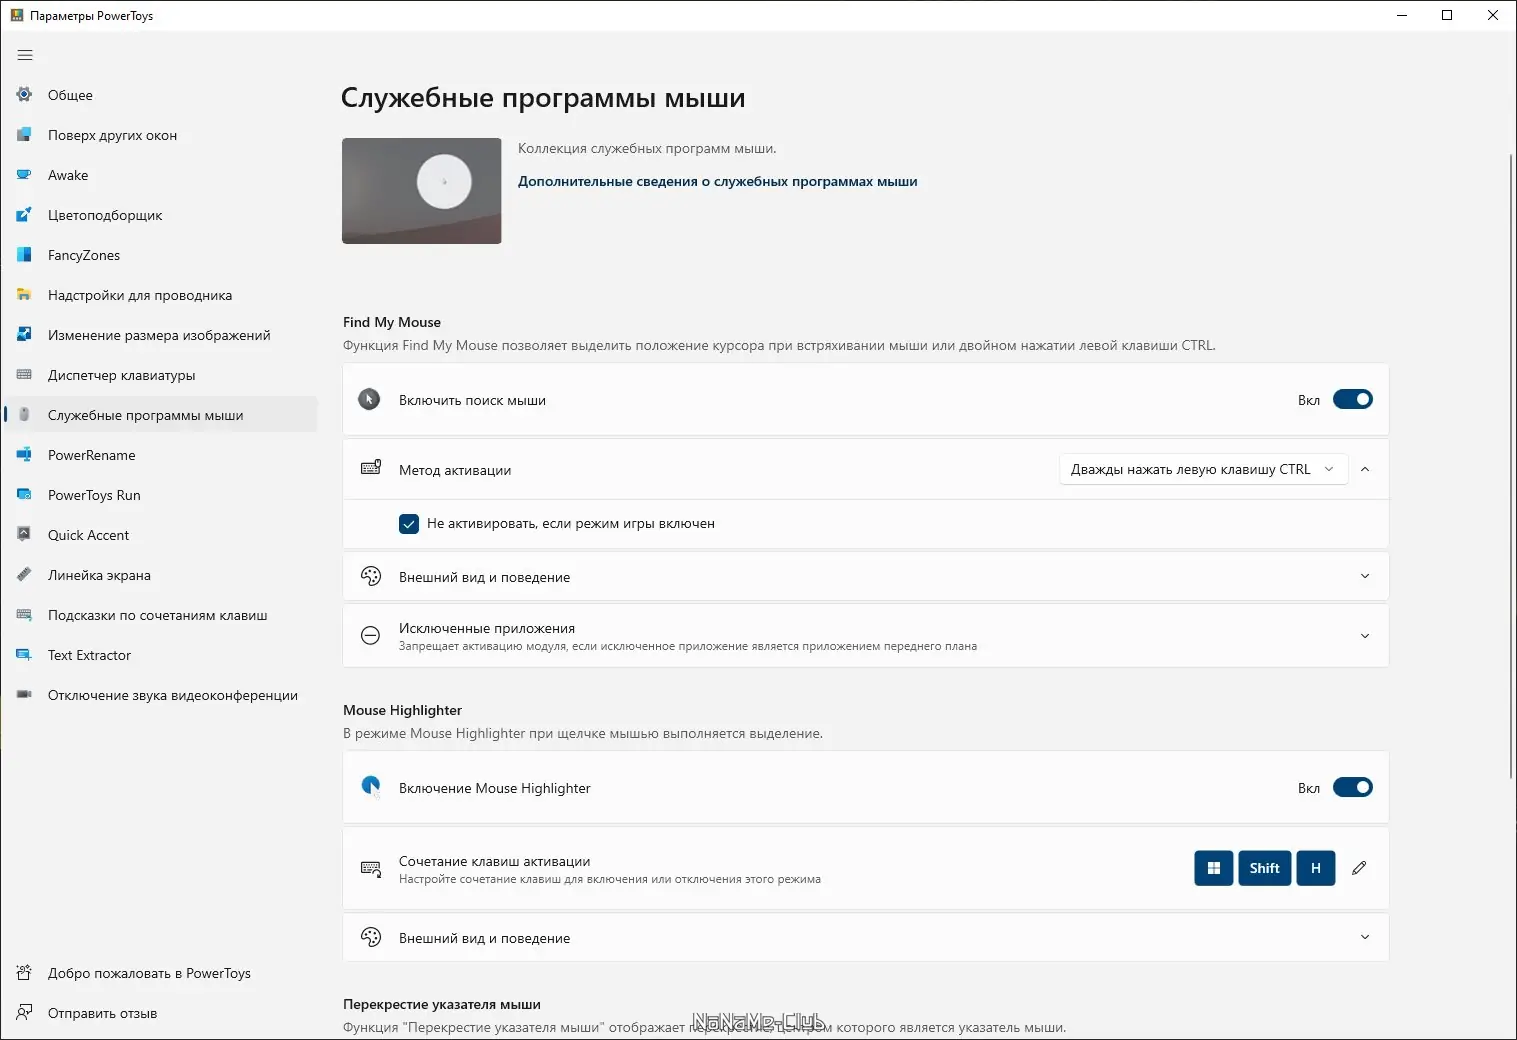Click the hamburger navigation menu icon
This screenshot has width=1517, height=1040.
click(x=25, y=55)
